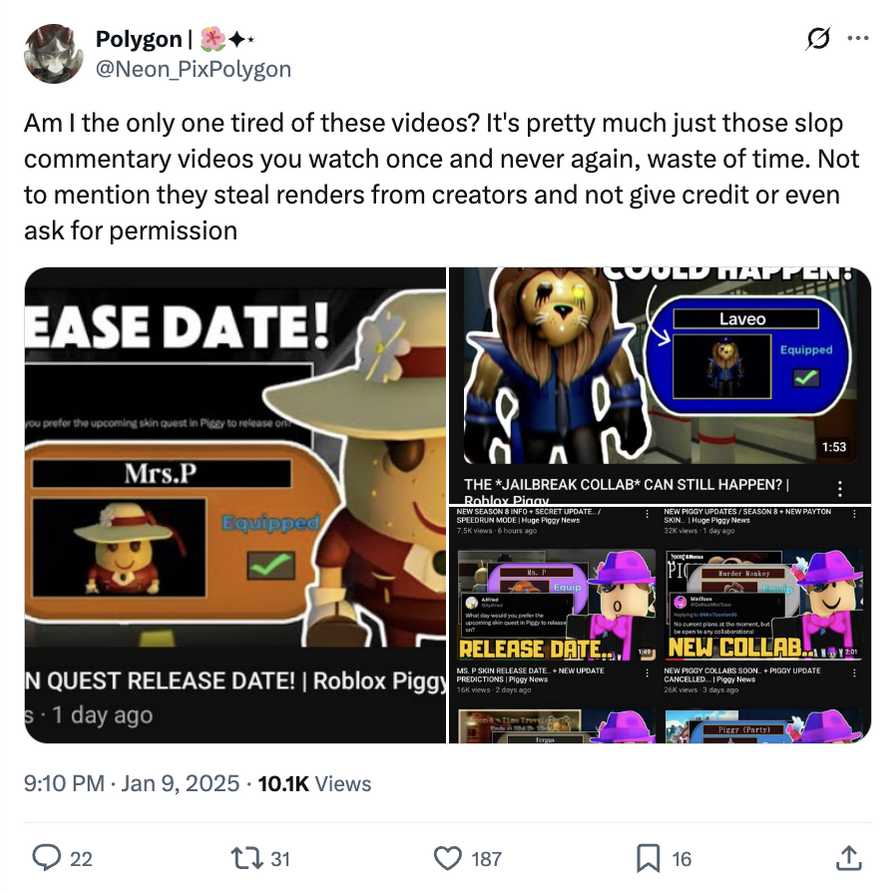Open the Laveo Jailbreak collab image
Image resolution: width=894 pixels, height=894 pixels.
(x=660, y=385)
